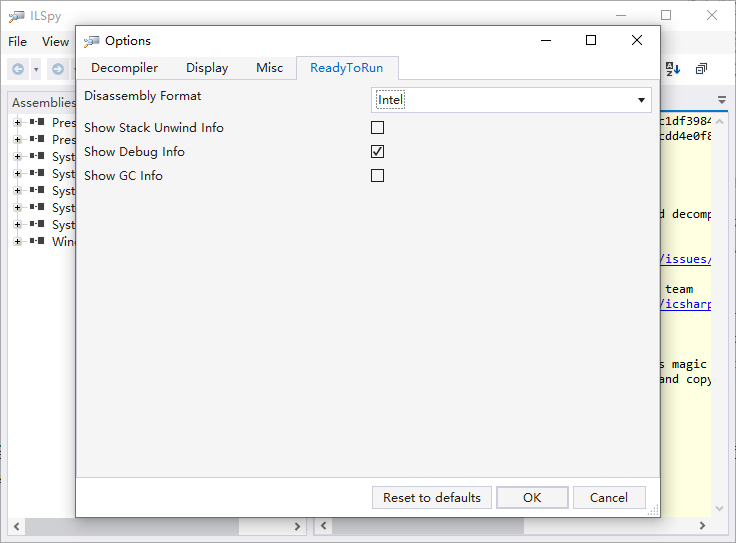This screenshot has width=736, height=543.
Task: Click the back navigation arrow icon
Action: [x=18, y=69]
